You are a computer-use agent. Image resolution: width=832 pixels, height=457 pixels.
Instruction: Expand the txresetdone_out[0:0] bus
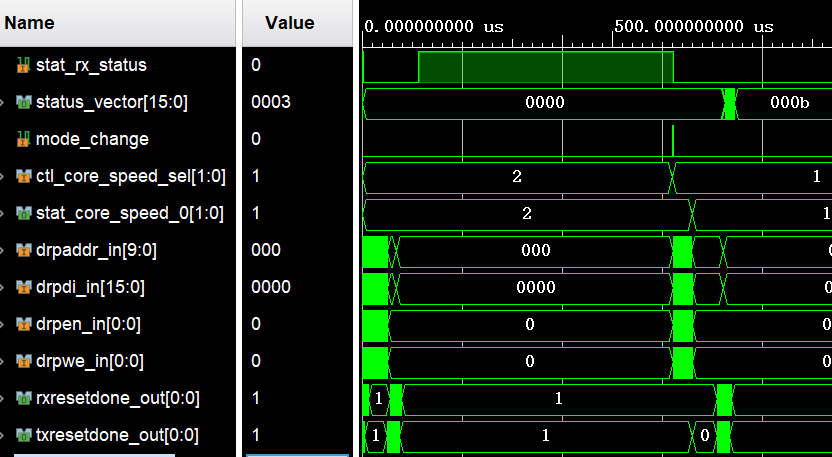pos(2,435)
